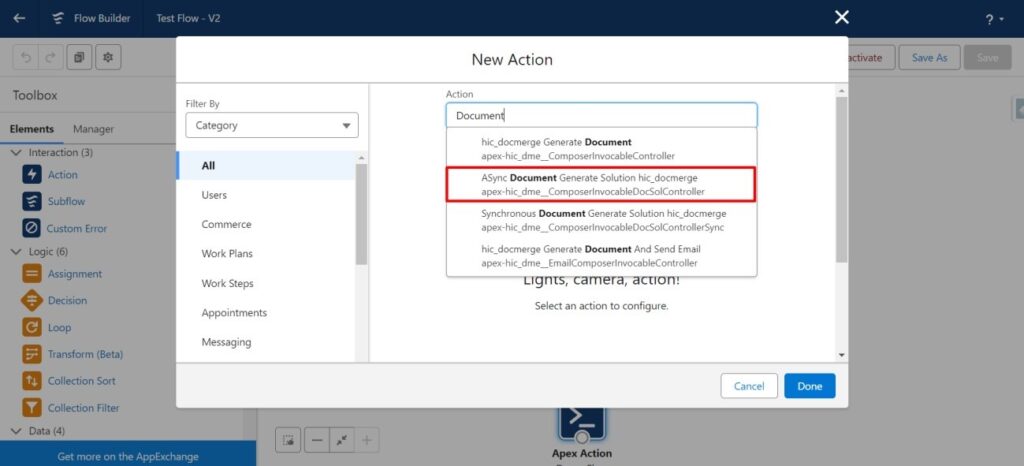Screen dimensions: 1024x466
Task: Click the Save As button
Action: (929, 57)
